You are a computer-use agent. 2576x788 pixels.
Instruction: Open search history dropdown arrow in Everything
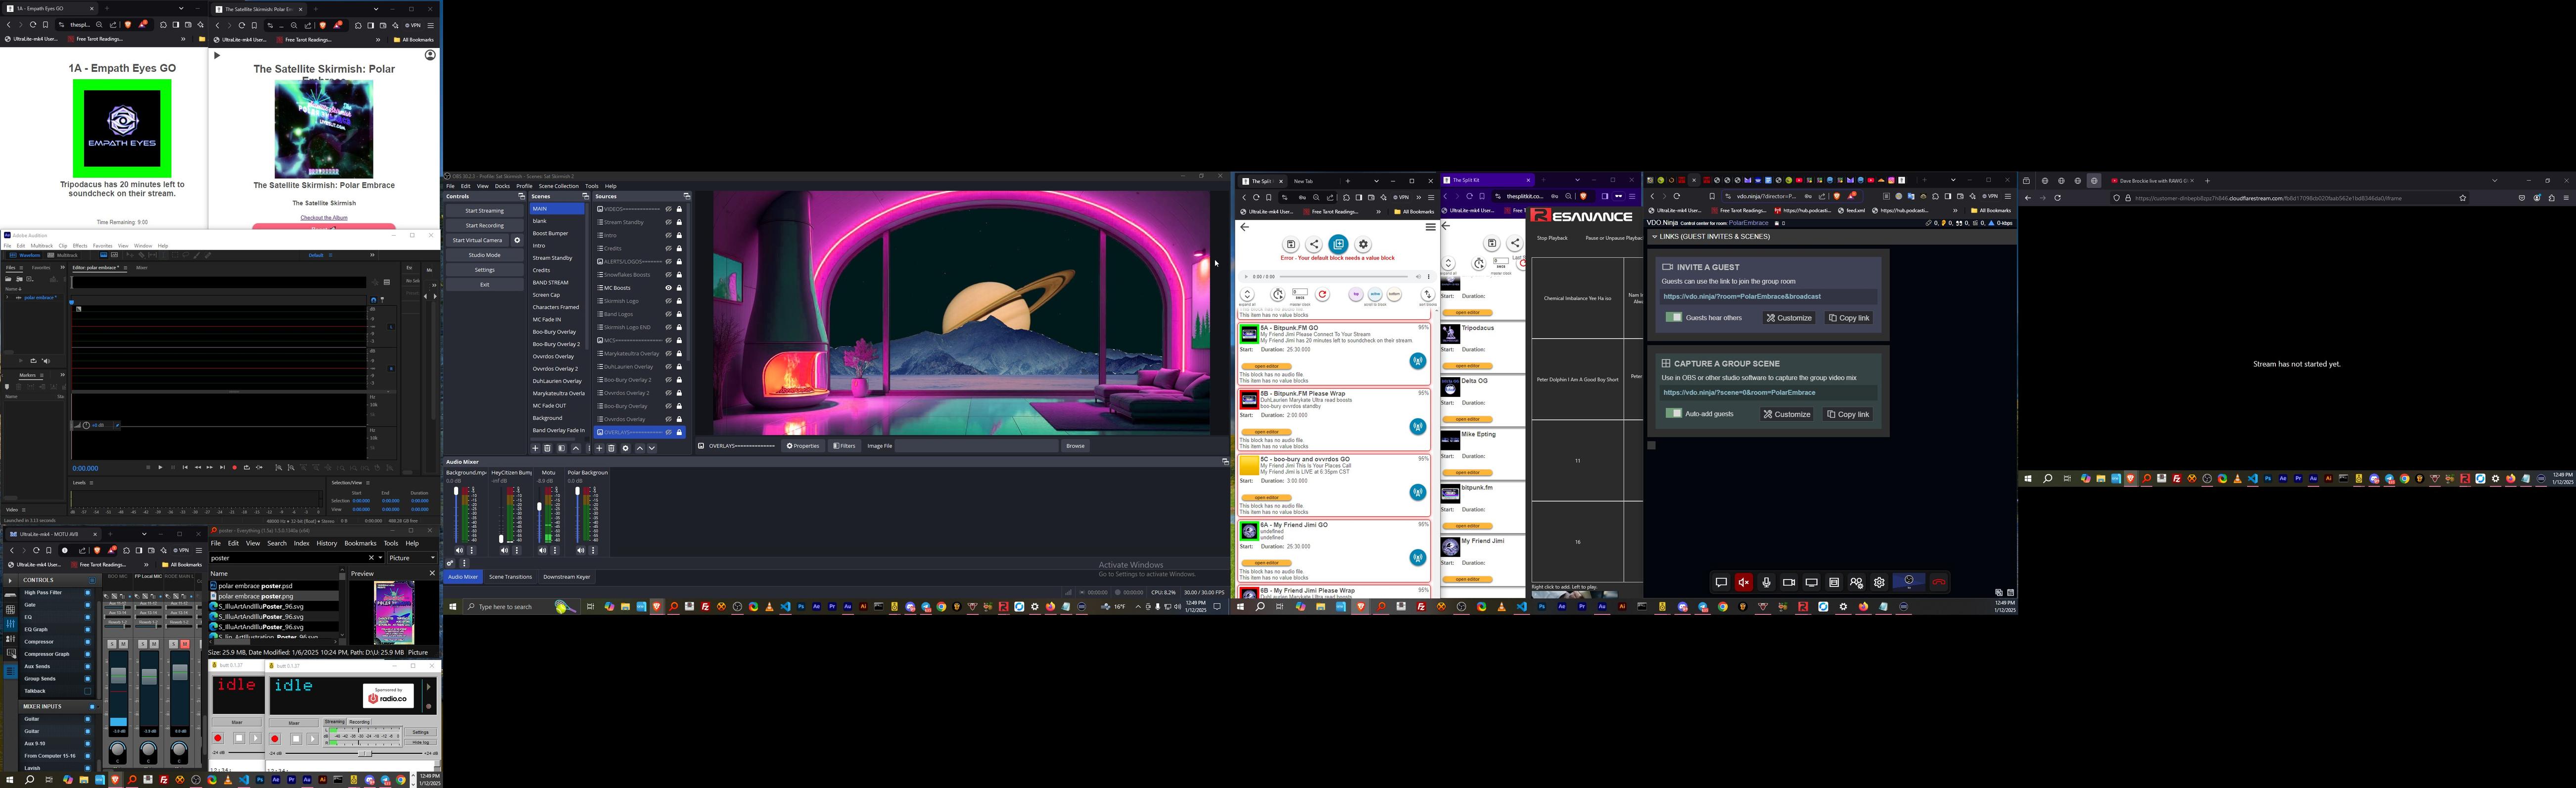point(380,558)
